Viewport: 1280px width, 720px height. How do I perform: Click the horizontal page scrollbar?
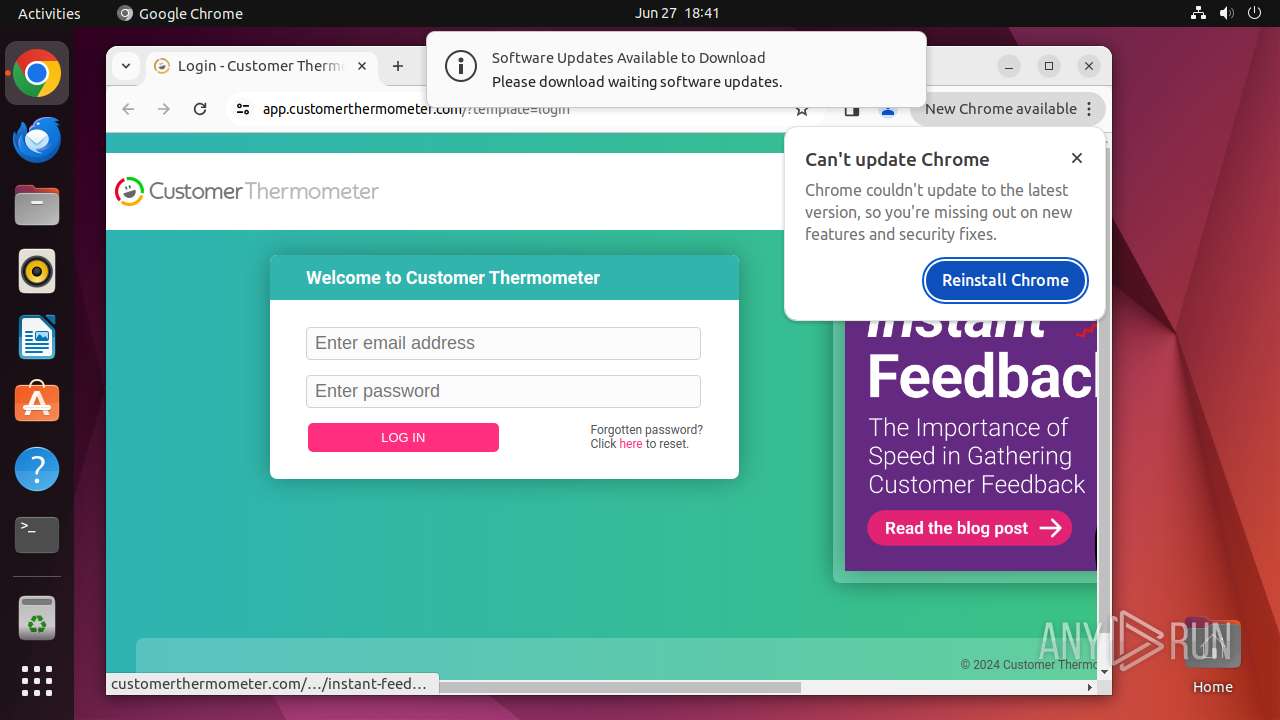point(619,687)
